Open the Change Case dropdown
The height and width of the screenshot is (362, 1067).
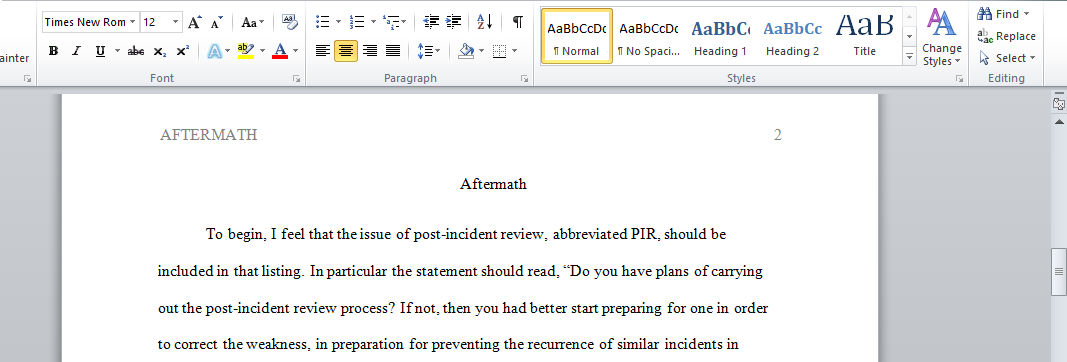click(x=253, y=22)
